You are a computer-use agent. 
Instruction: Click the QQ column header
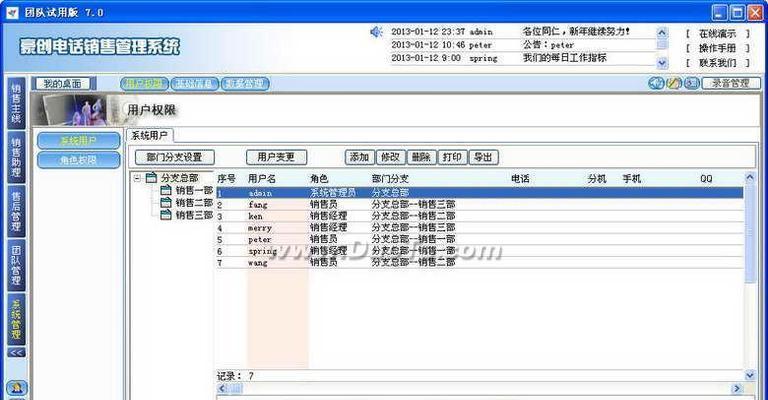point(706,179)
